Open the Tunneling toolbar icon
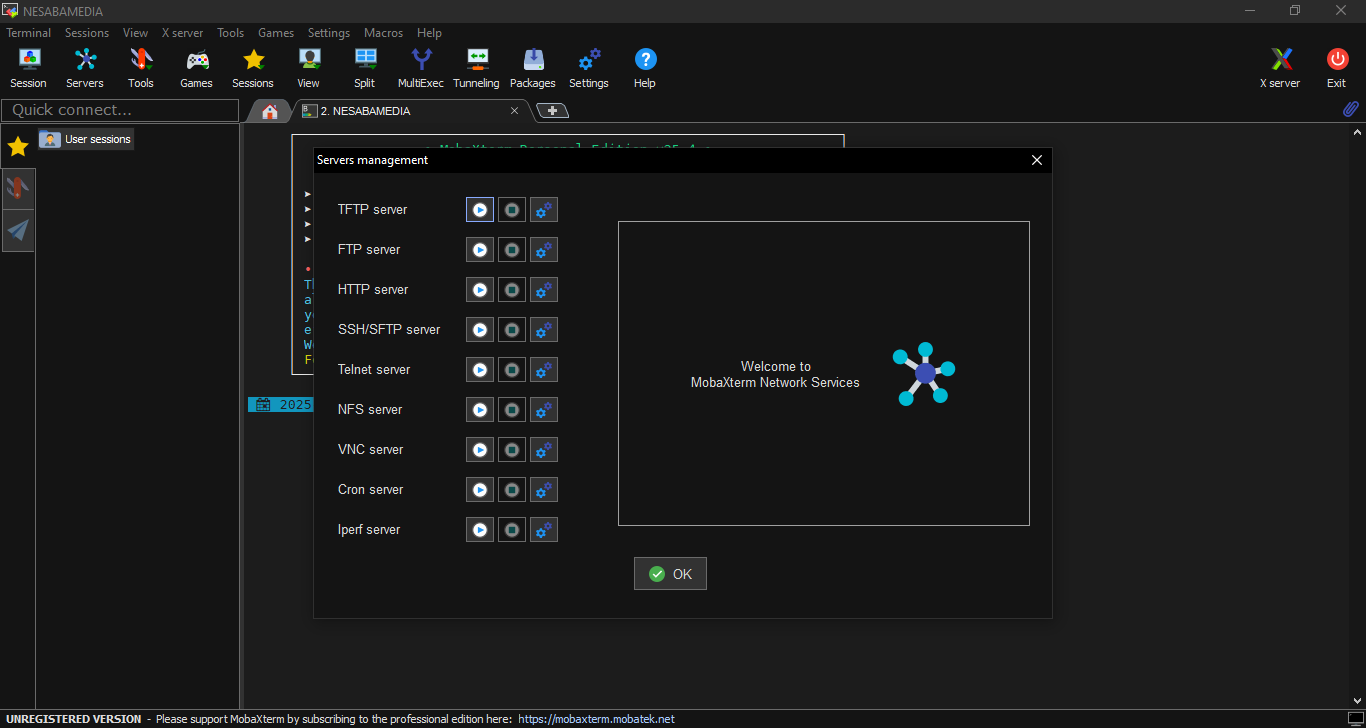 pyautogui.click(x=476, y=68)
